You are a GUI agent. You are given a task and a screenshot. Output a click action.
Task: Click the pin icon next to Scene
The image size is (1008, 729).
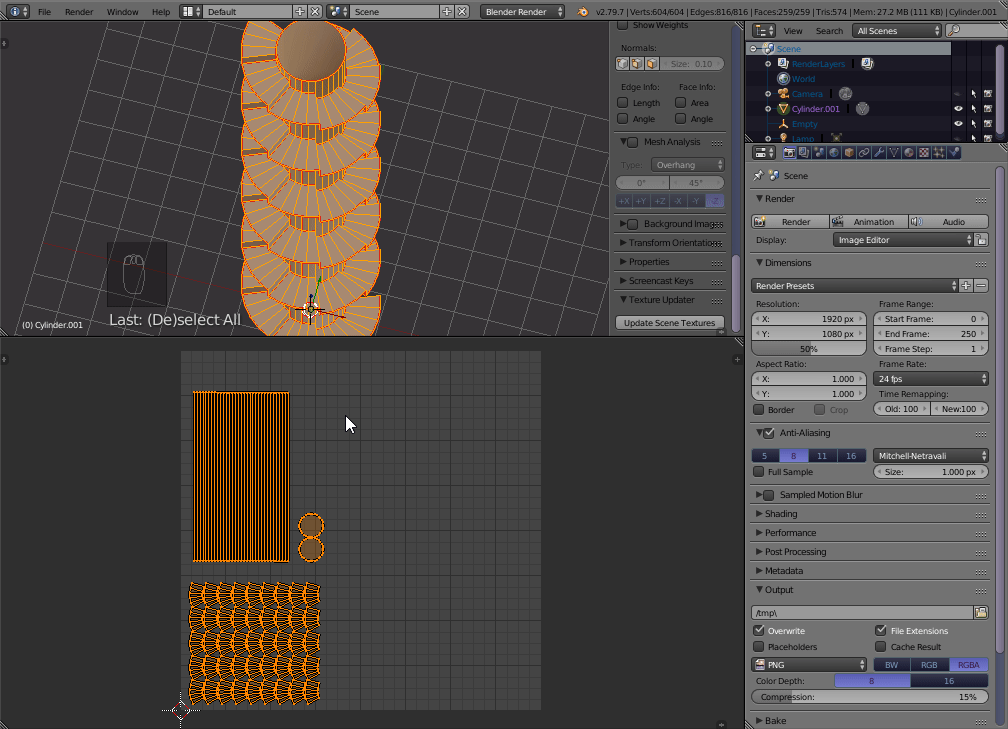(x=759, y=176)
